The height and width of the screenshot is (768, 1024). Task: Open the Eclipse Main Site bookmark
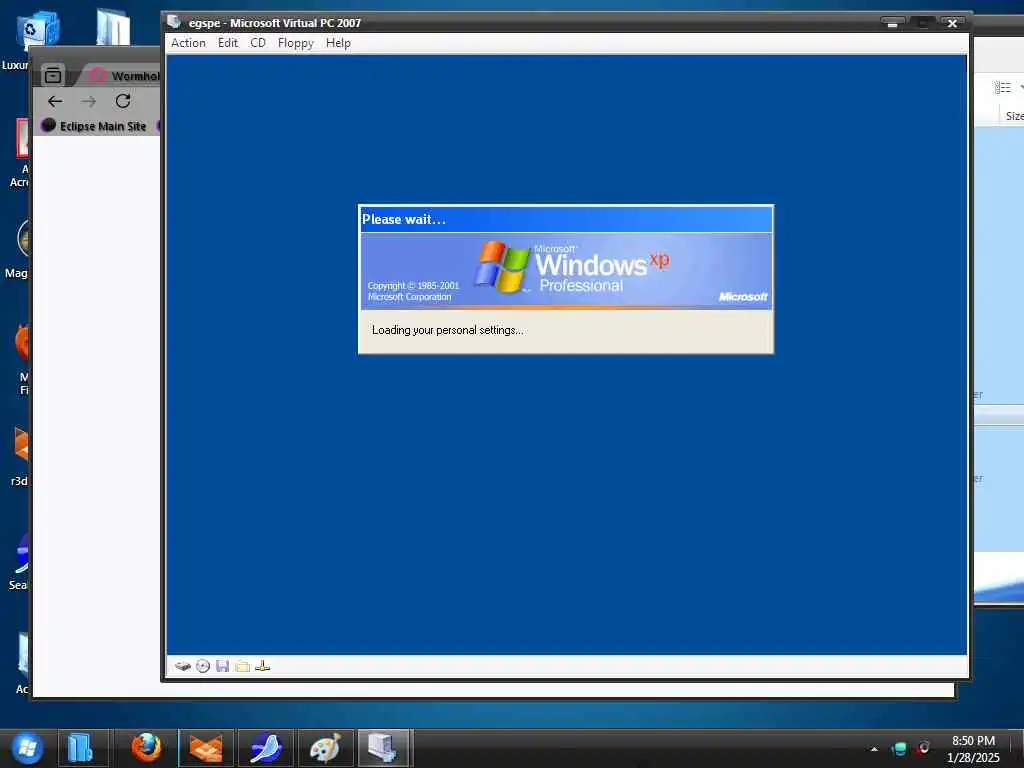click(x=94, y=126)
